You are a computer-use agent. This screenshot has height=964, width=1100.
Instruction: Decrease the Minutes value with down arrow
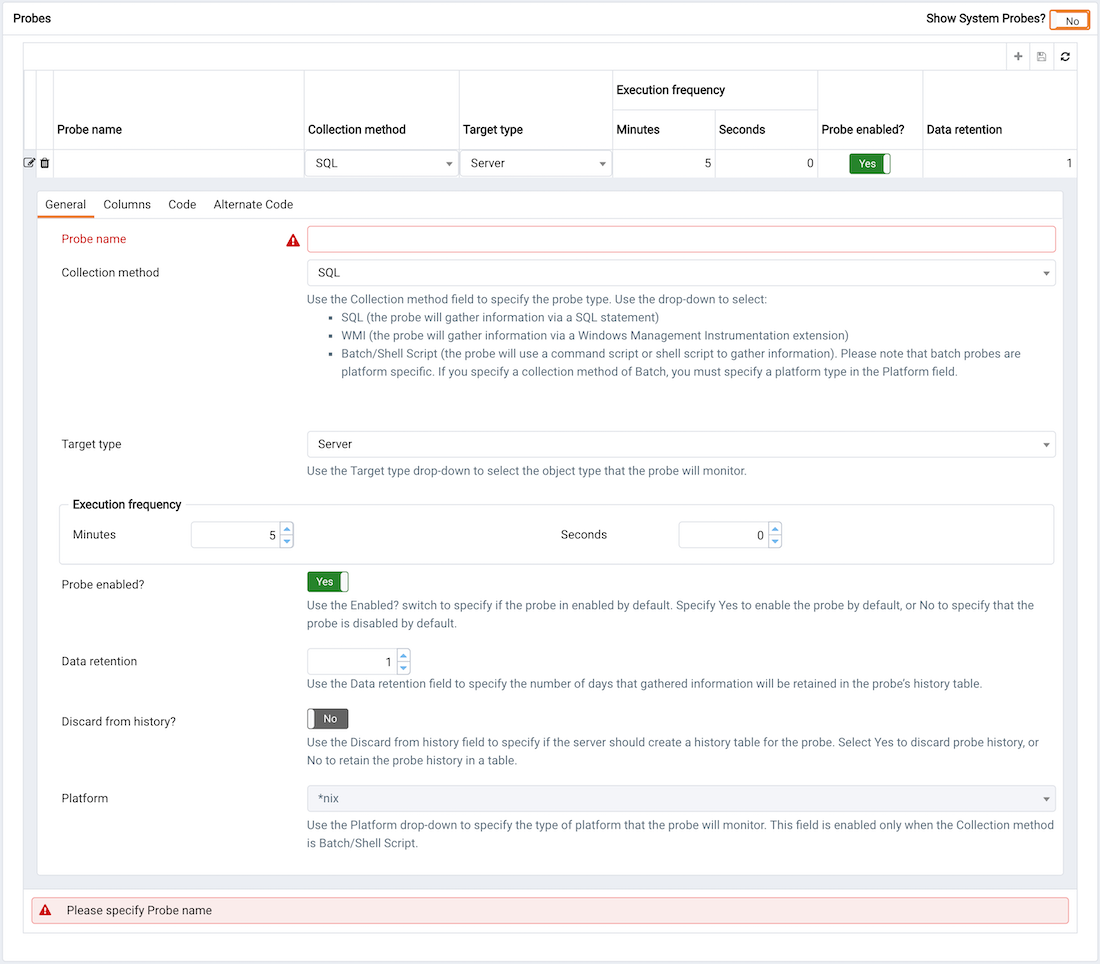point(287,541)
